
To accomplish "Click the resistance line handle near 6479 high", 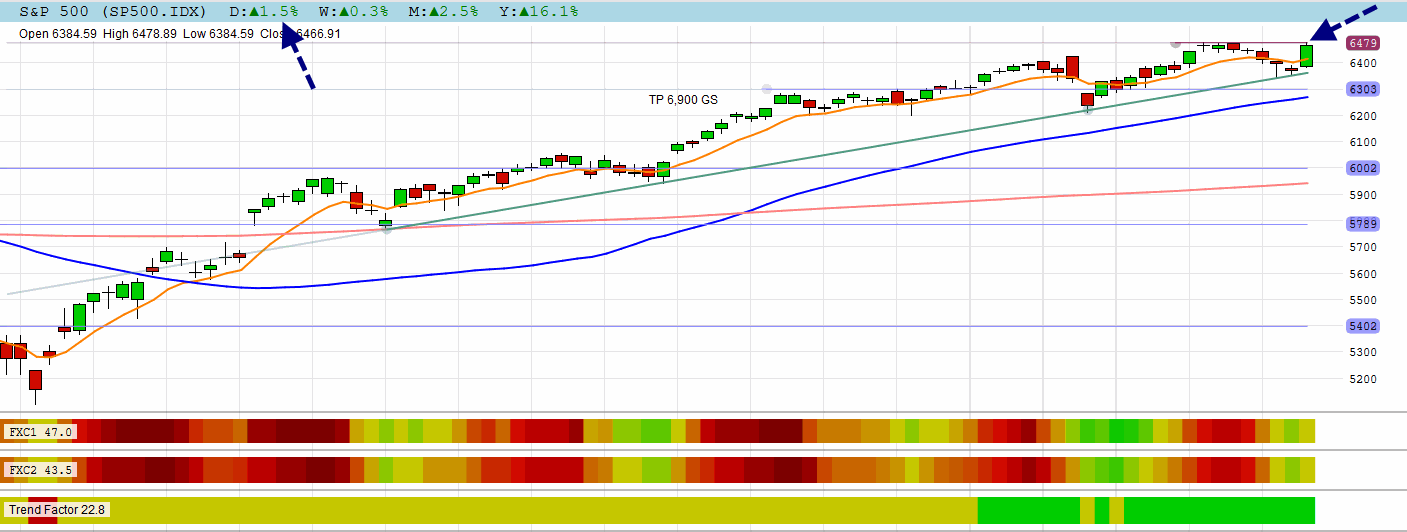I will [x=1176, y=43].
